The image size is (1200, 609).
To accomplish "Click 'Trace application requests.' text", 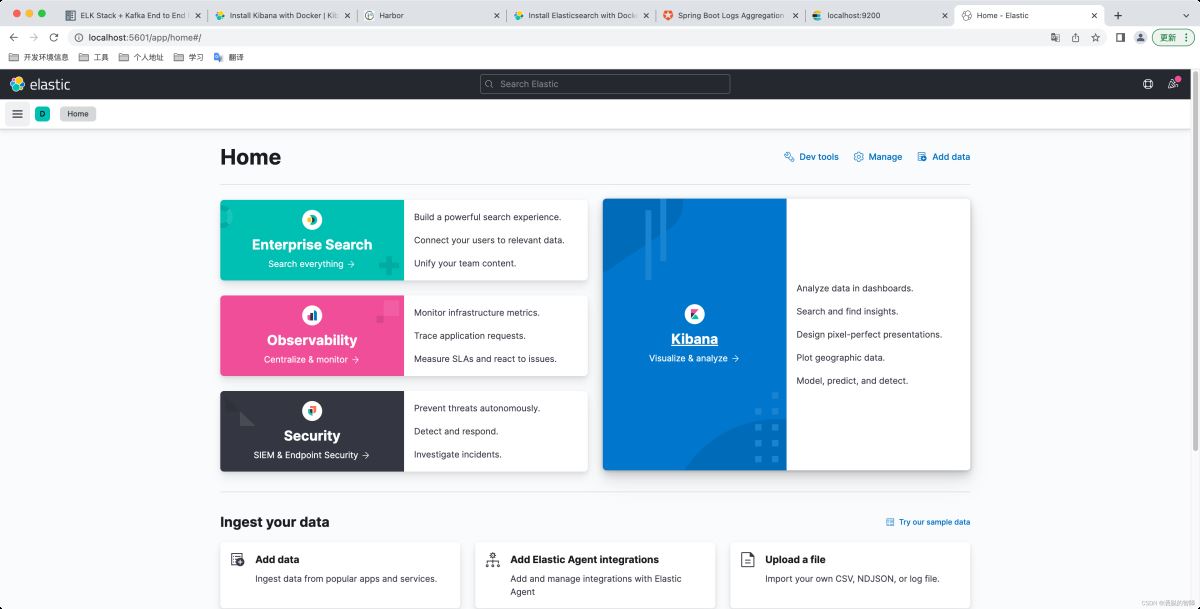I will pos(470,336).
